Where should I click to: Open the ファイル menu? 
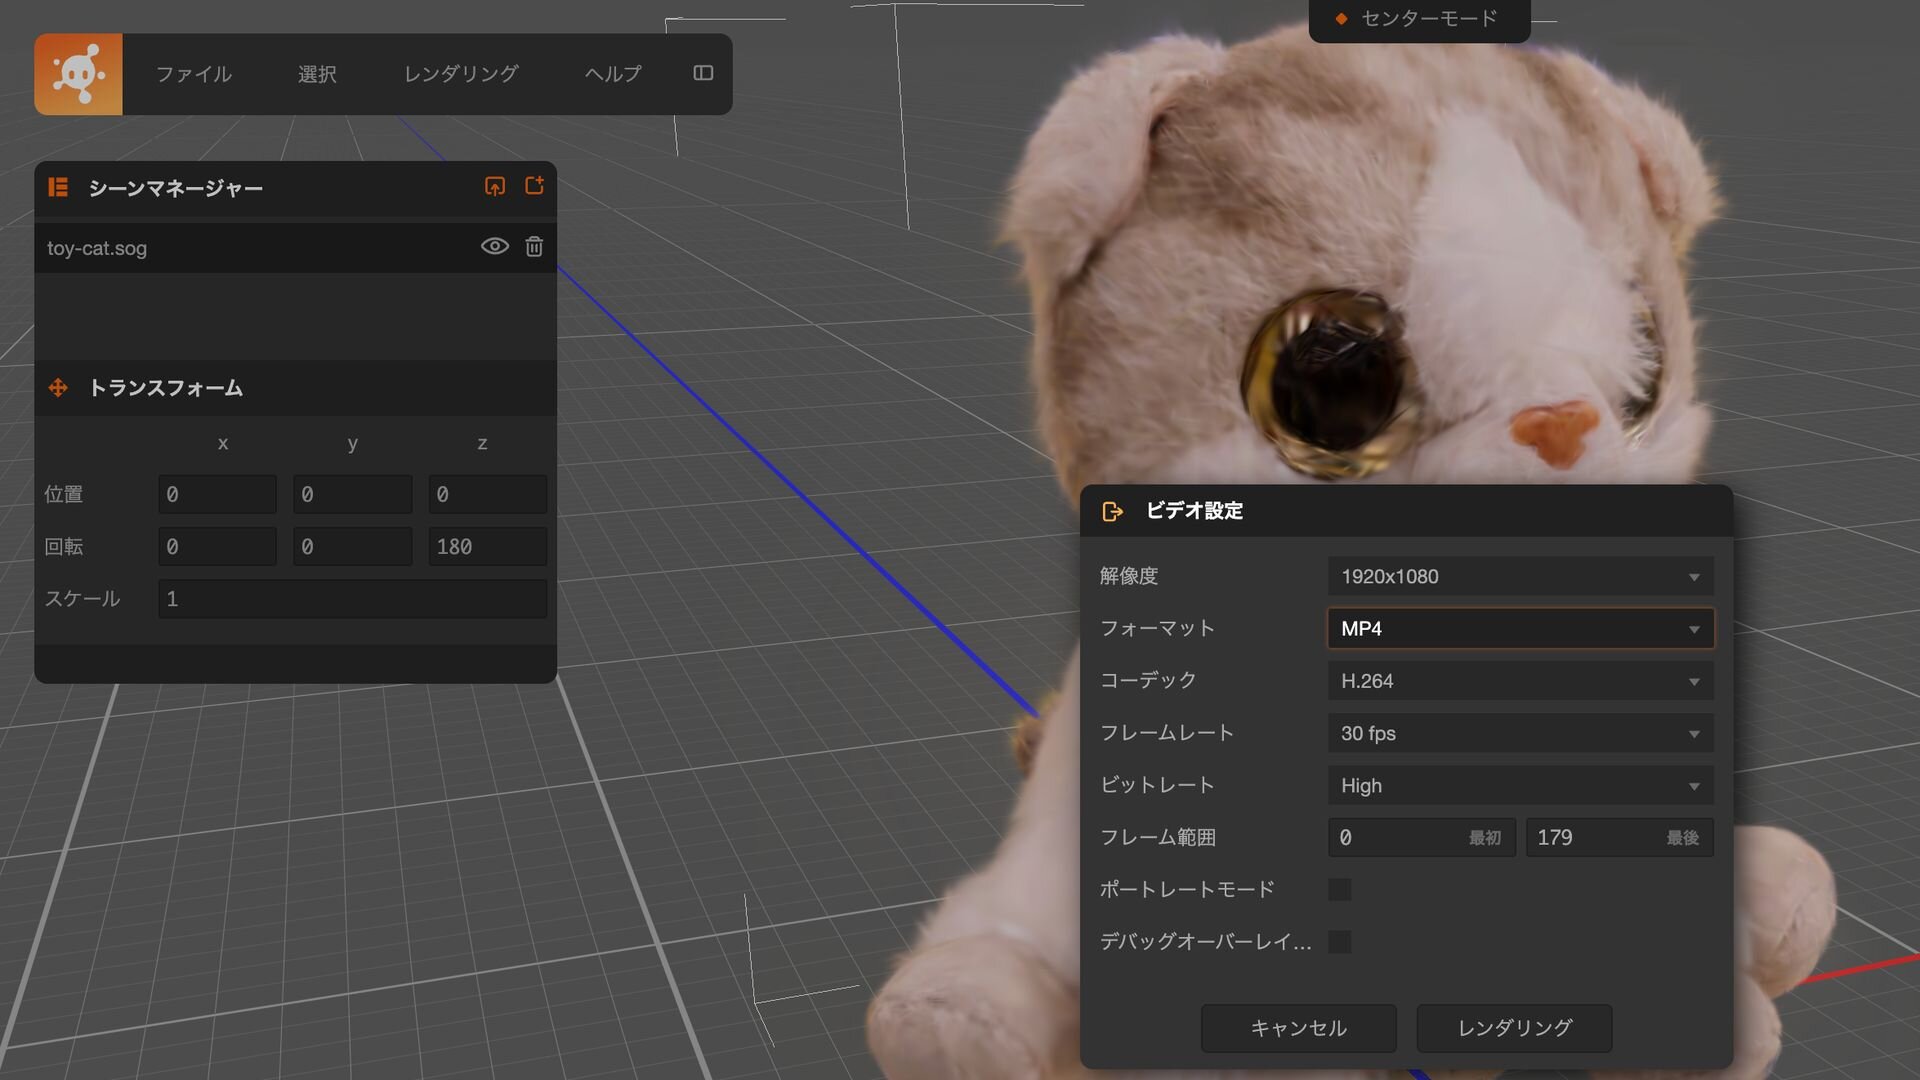(194, 74)
